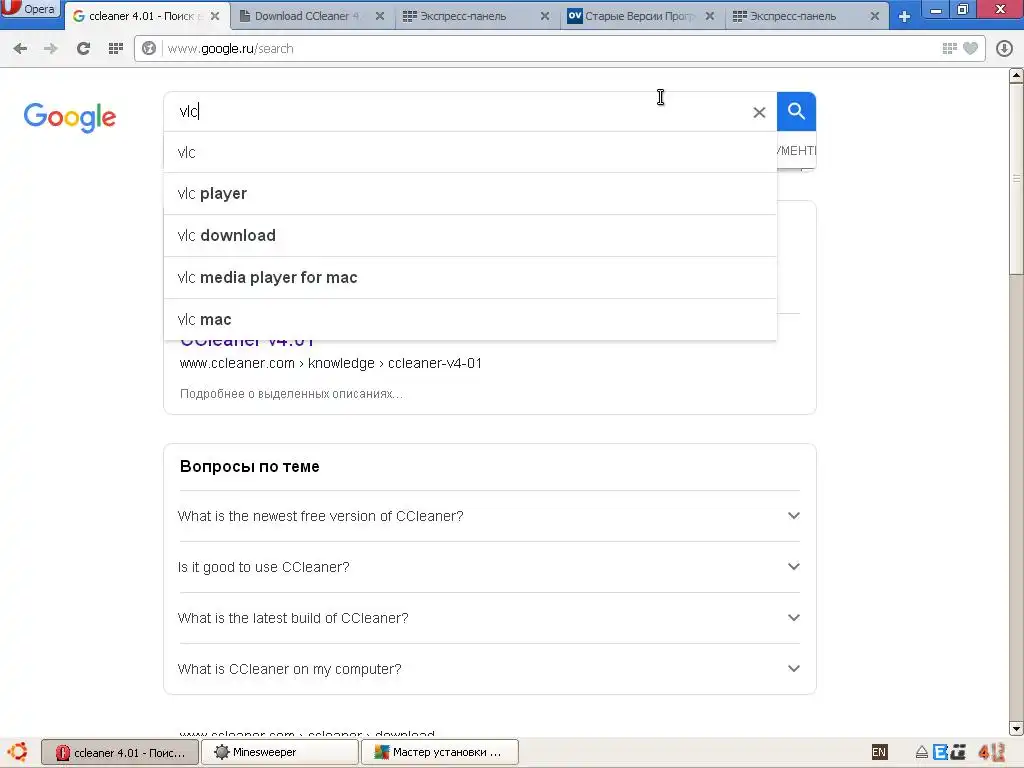Open a new tab with plus button
The height and width of the screenshot is (768, 1024).
(x=904, y=16)
